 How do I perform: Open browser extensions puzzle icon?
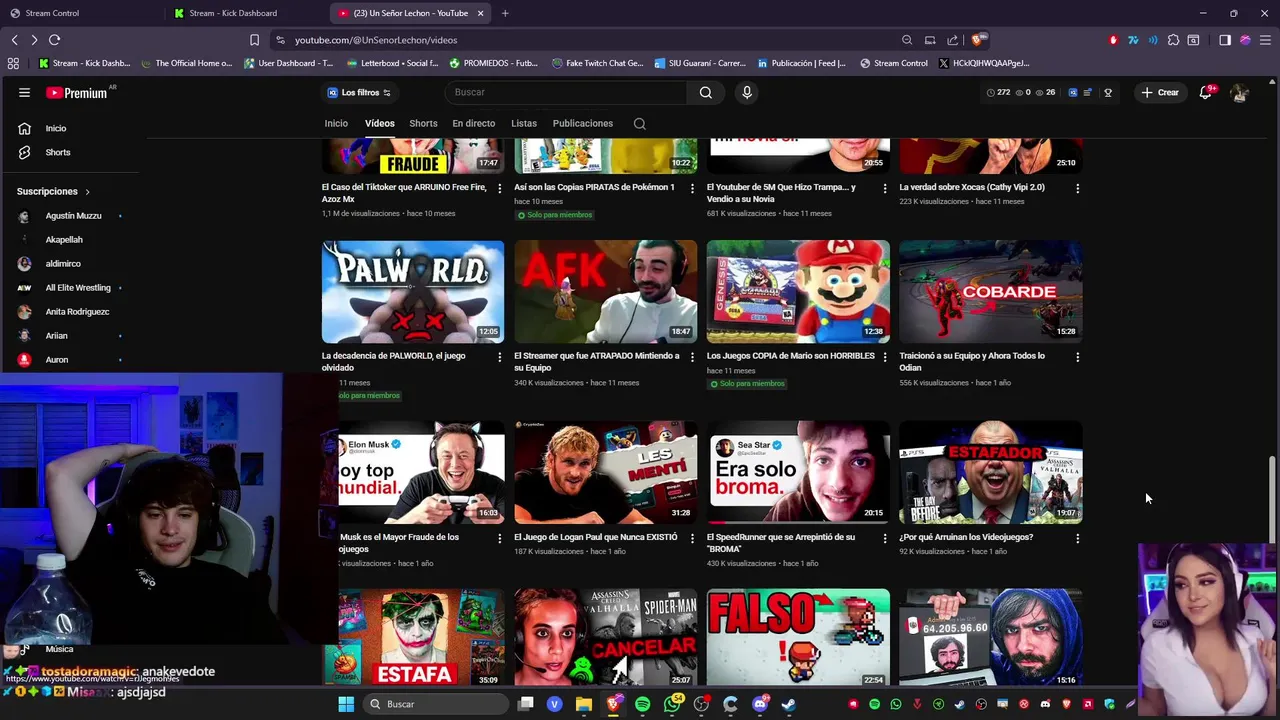click(x=1173, y=40)
